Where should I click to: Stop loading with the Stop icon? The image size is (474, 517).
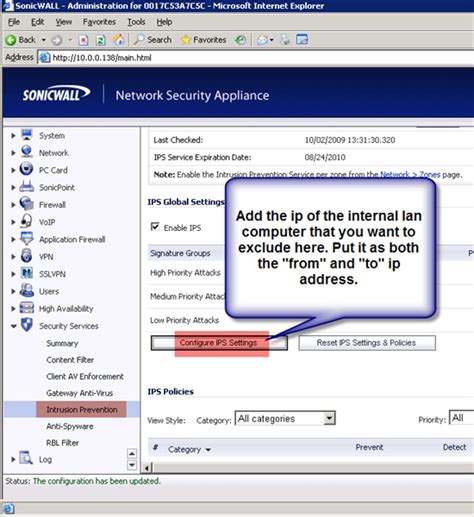[x=83, y=40]
